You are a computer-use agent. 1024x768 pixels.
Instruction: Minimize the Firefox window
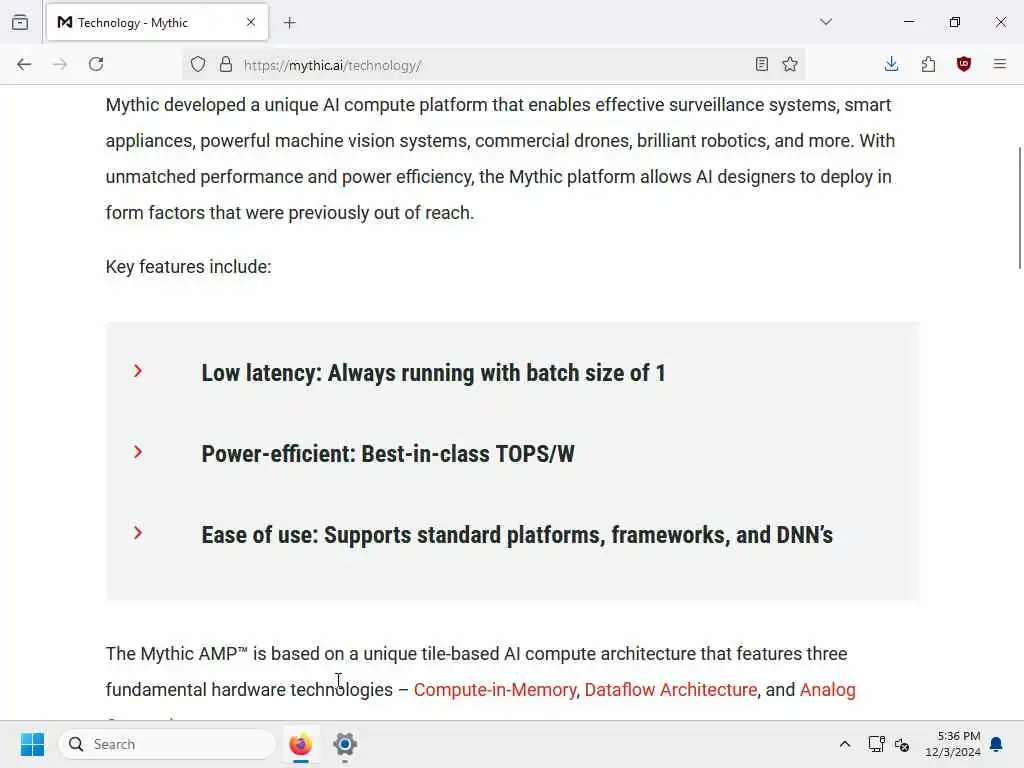909,22
